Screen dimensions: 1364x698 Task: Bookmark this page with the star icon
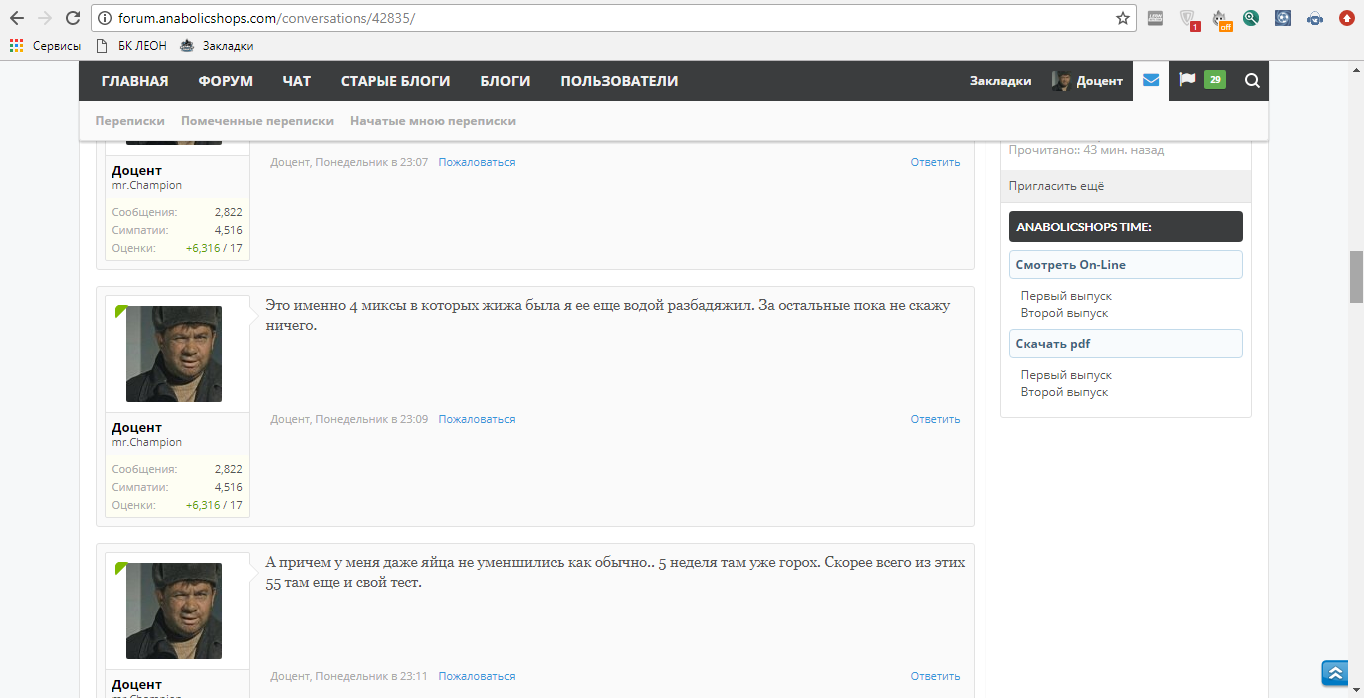click(1122, 18)
